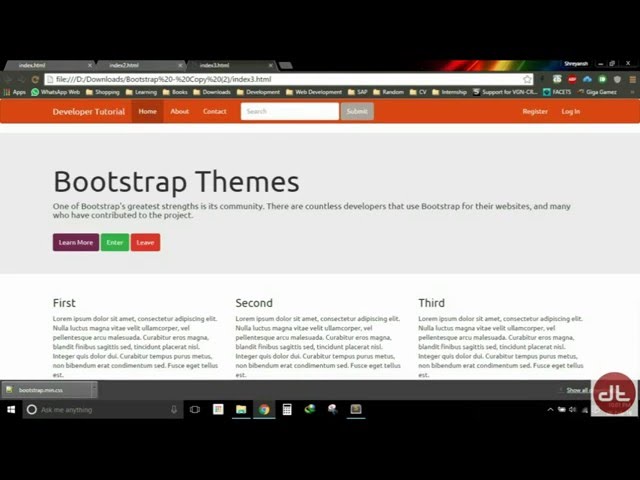Open File Explorer from the taskbar
The image size is (640, 480).
[241, 409]
